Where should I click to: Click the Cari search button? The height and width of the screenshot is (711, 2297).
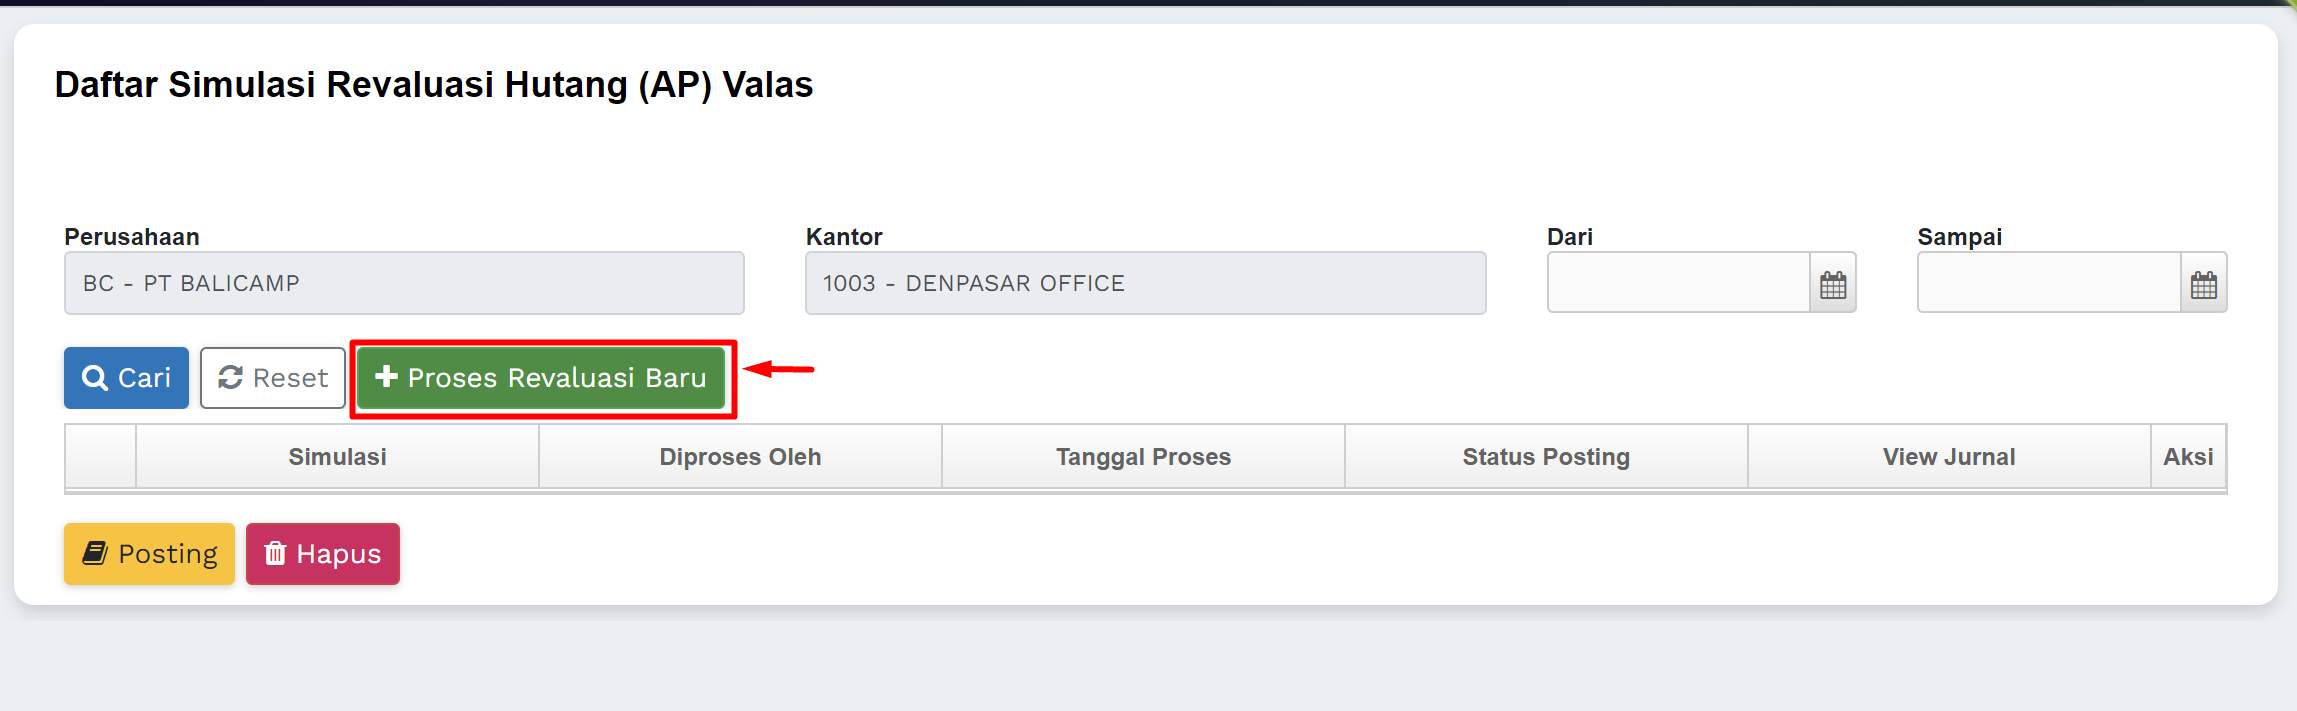(x=126, y=378)
